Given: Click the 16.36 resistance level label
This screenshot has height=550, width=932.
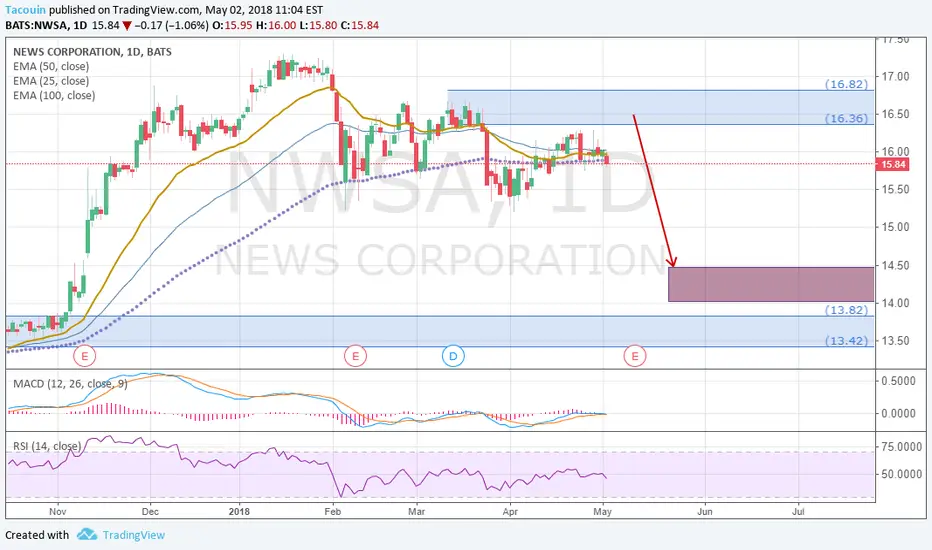Looking at the screenshot, I should (x=846, y=118).
